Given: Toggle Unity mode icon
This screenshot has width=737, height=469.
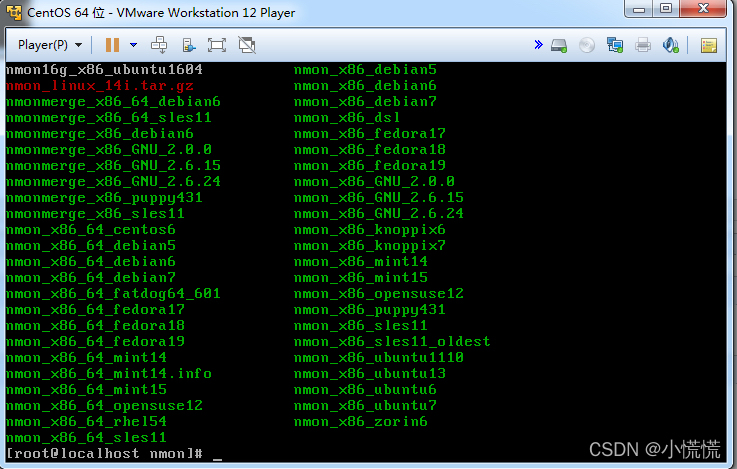Looking at the screenshot, I should tap(247, 45).
